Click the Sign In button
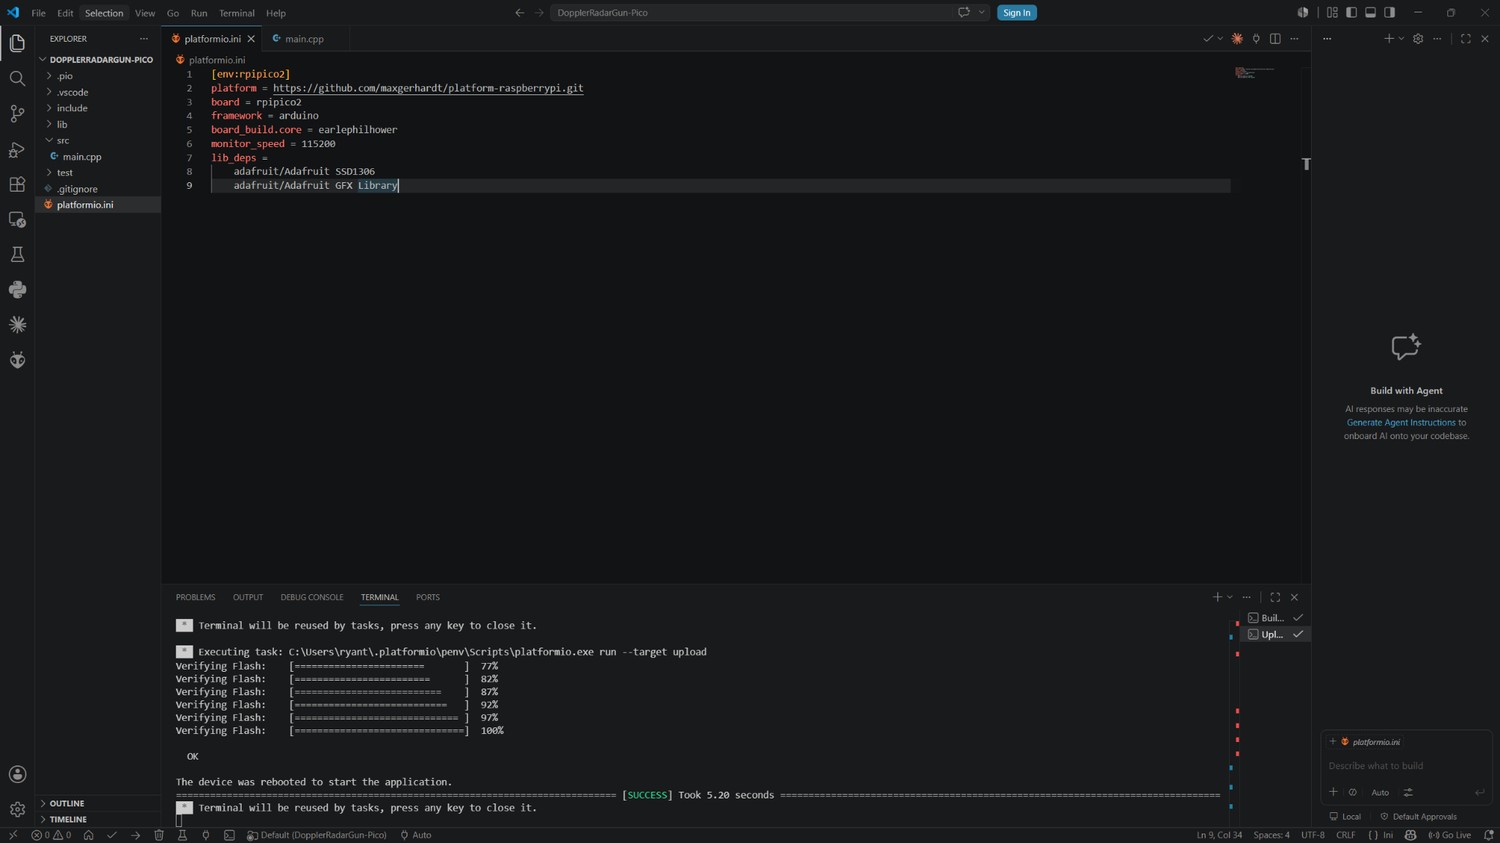Screen dimensions: 1500x843 pos(1016,13)
